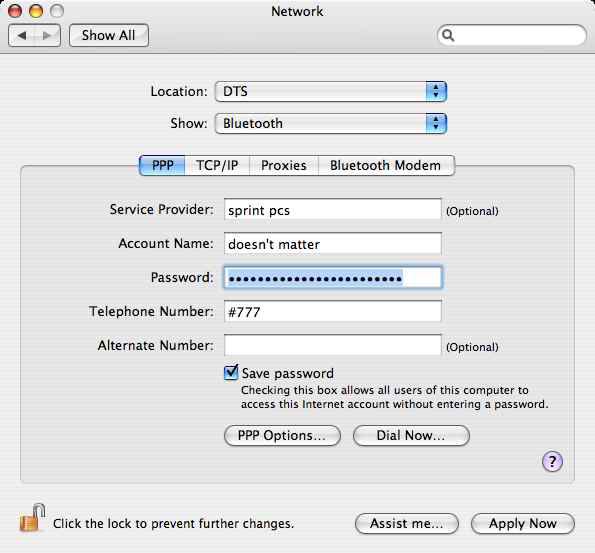Open the purple help question mark
Screen dimensions: 595x553
click(552, 462)
